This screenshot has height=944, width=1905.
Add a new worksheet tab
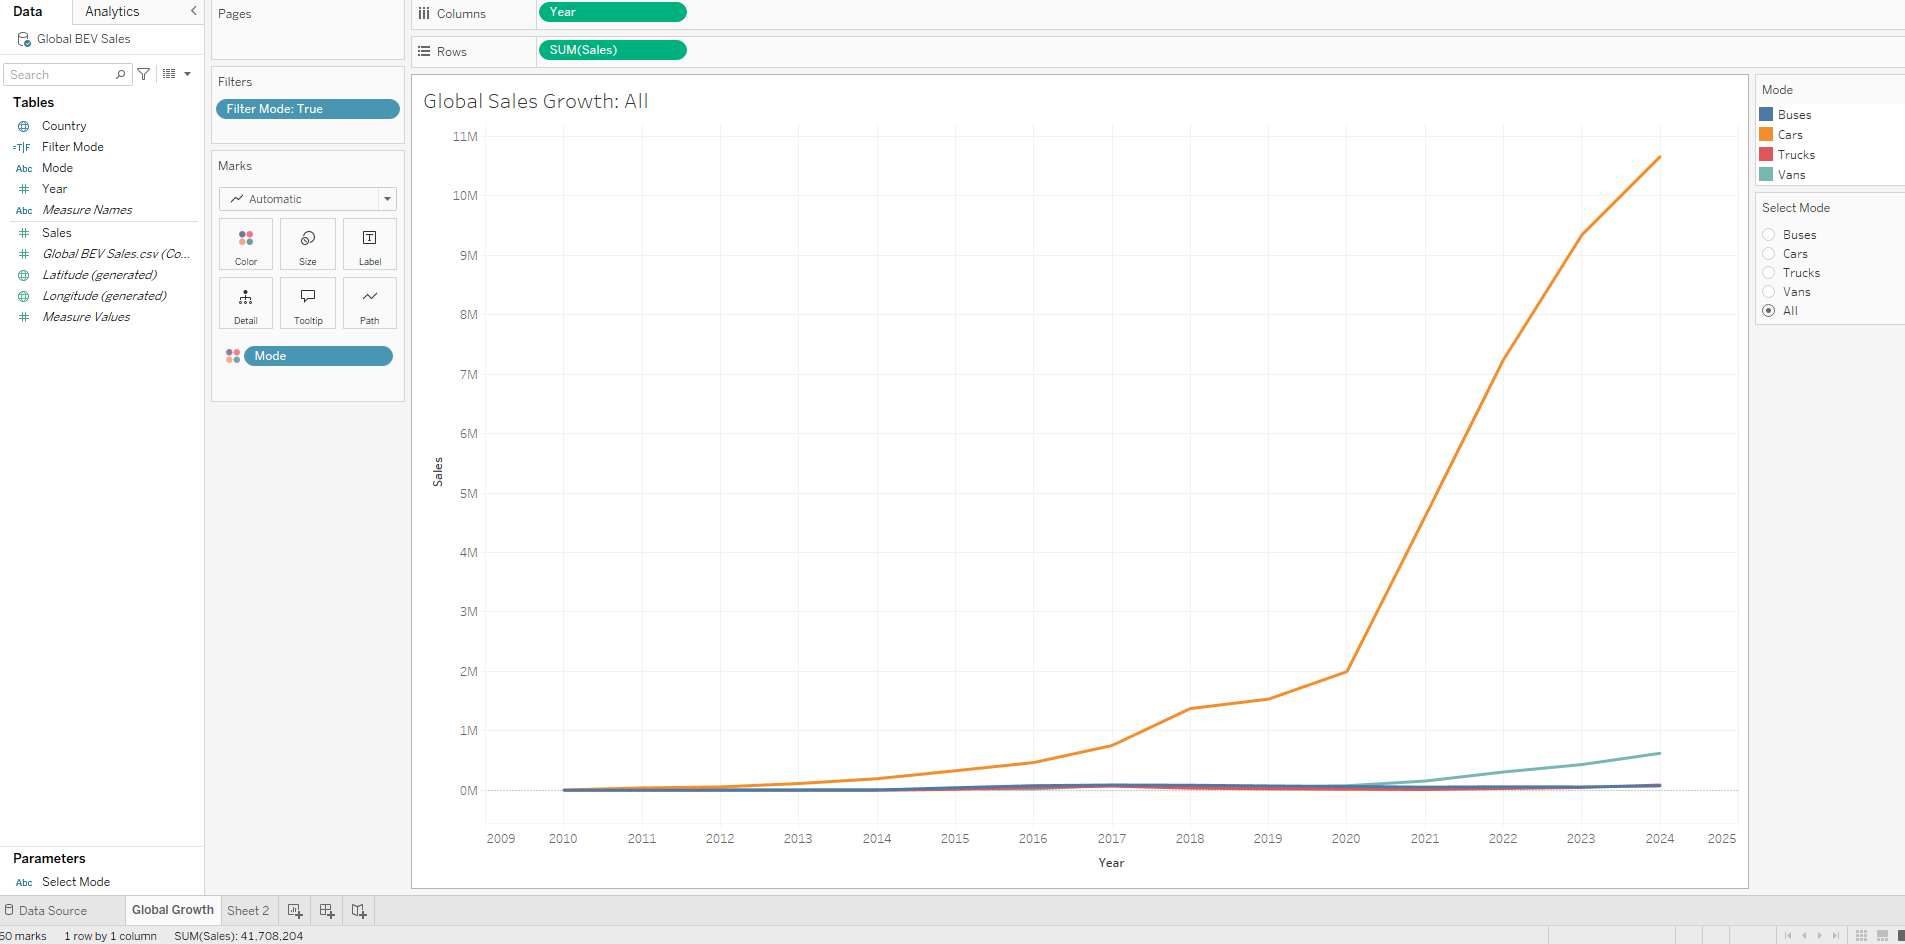[295, 911]
